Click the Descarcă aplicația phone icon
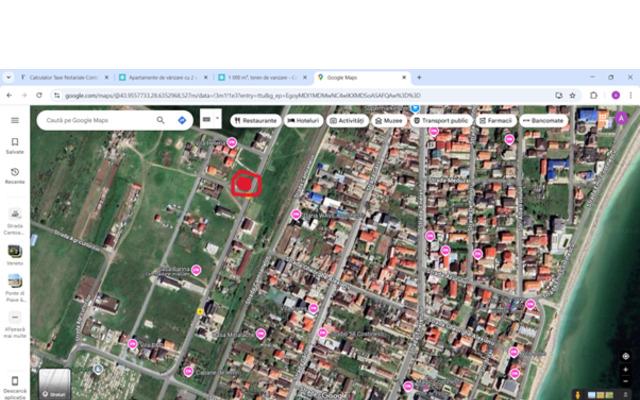Viewport: 640px width, 400px height. click(x=14, y=380)
